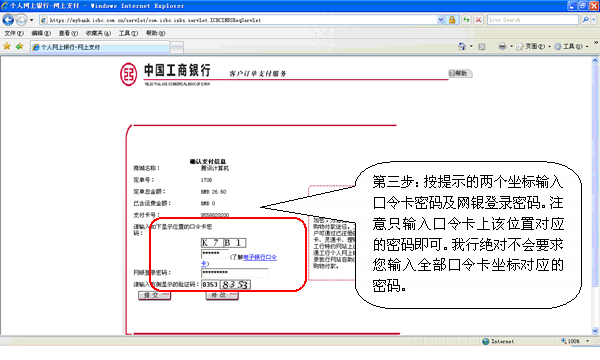Click the red Stop loading icon
This screenshot has width=600, height=360.
(478, 20)
